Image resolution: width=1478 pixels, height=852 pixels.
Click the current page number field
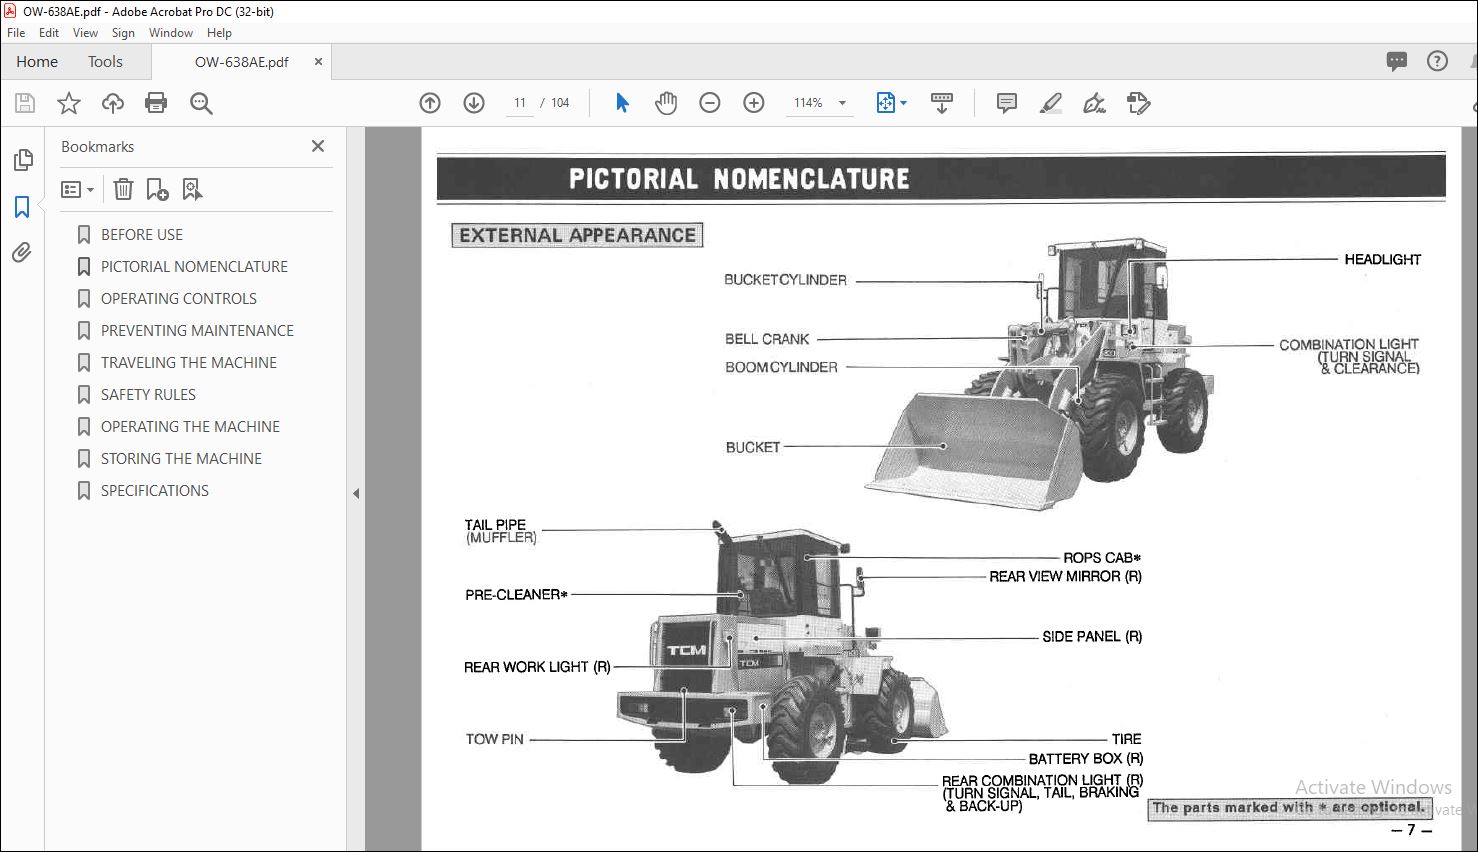[519, 103]
